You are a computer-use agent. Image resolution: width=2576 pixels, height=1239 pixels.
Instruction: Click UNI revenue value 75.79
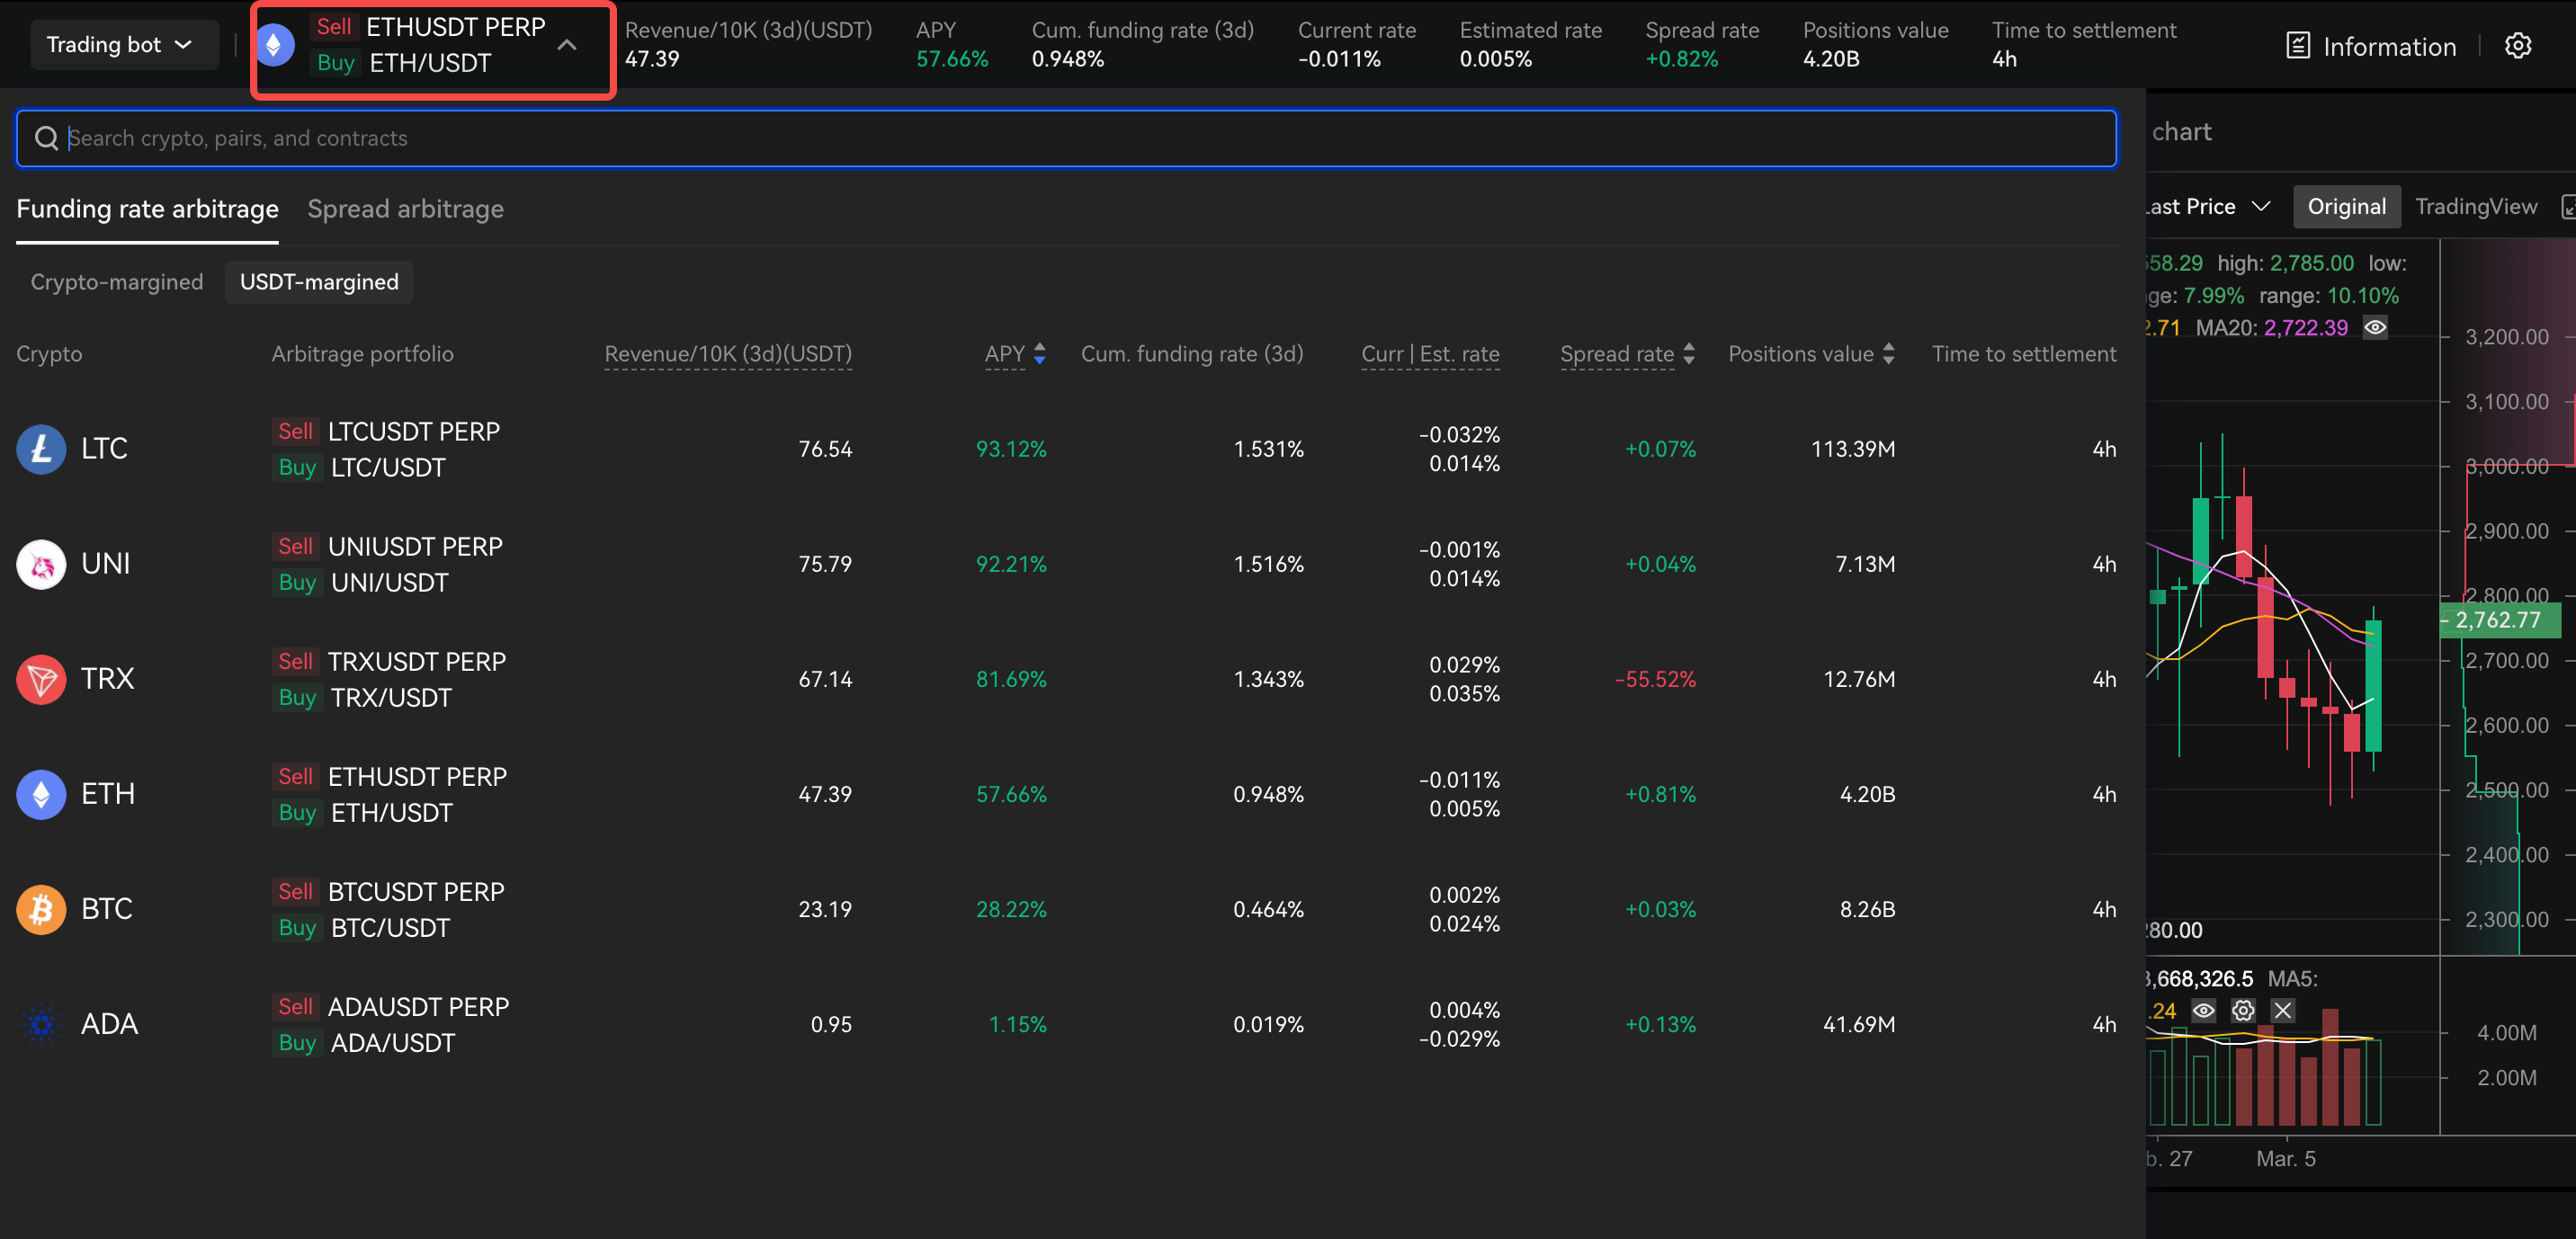point(825,564)
